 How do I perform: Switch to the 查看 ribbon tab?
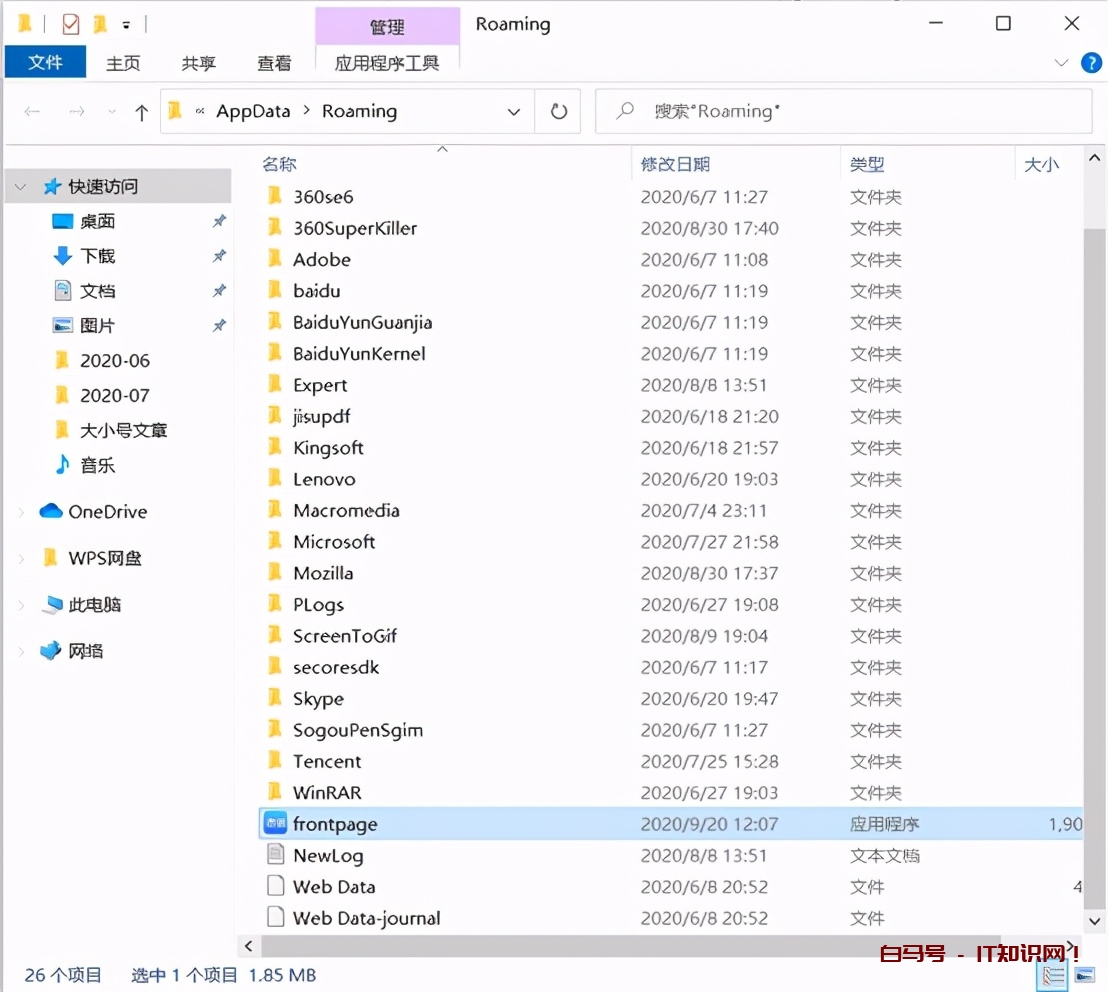(274, 62)
